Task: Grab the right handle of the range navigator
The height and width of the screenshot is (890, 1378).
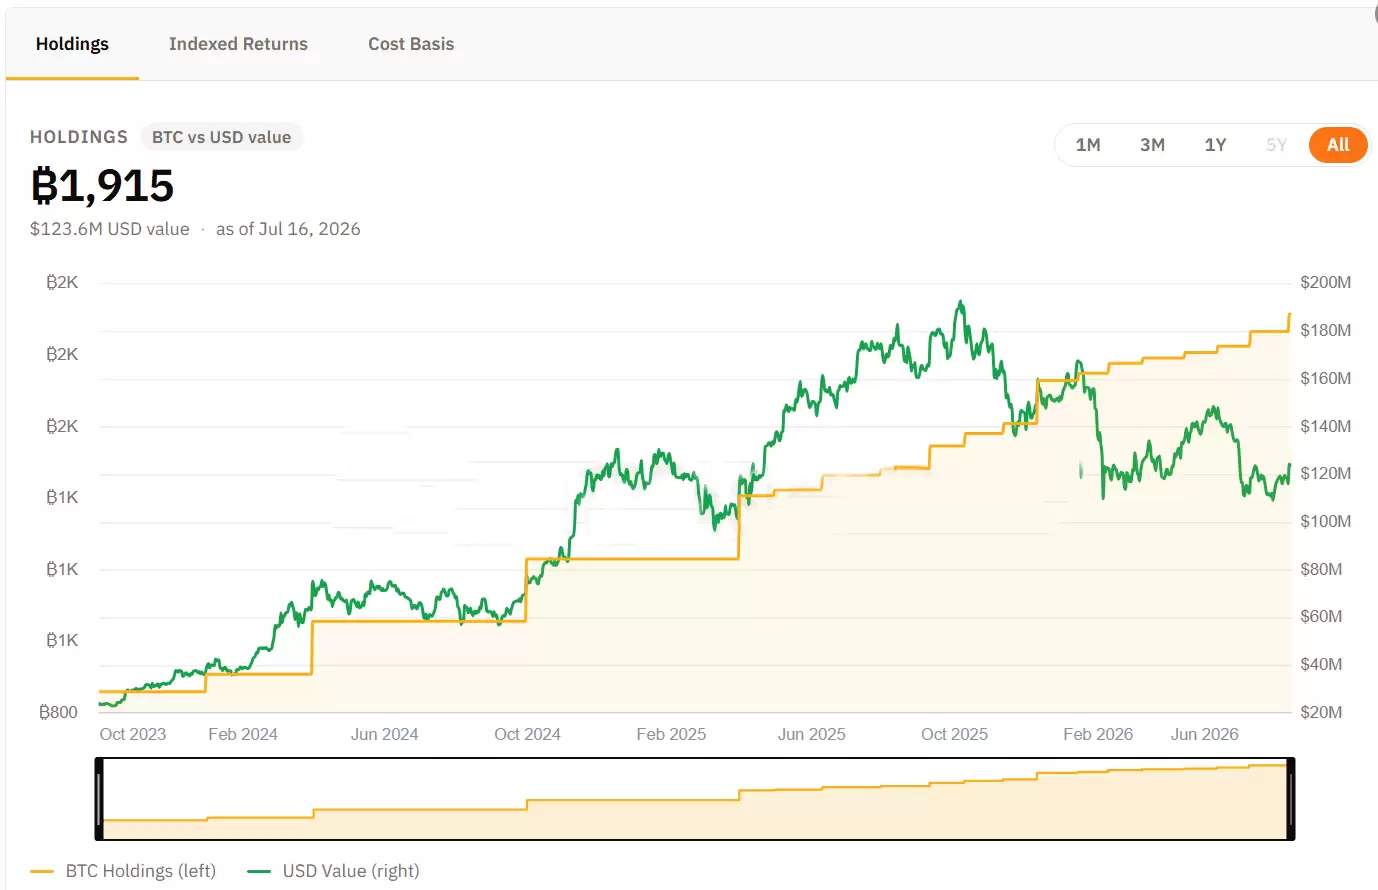Action: [x=1291, y=799]
